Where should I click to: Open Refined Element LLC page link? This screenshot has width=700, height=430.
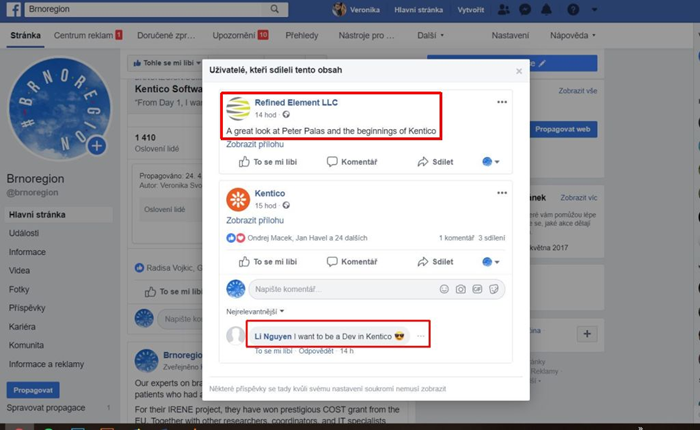click(x=296, y=102)
